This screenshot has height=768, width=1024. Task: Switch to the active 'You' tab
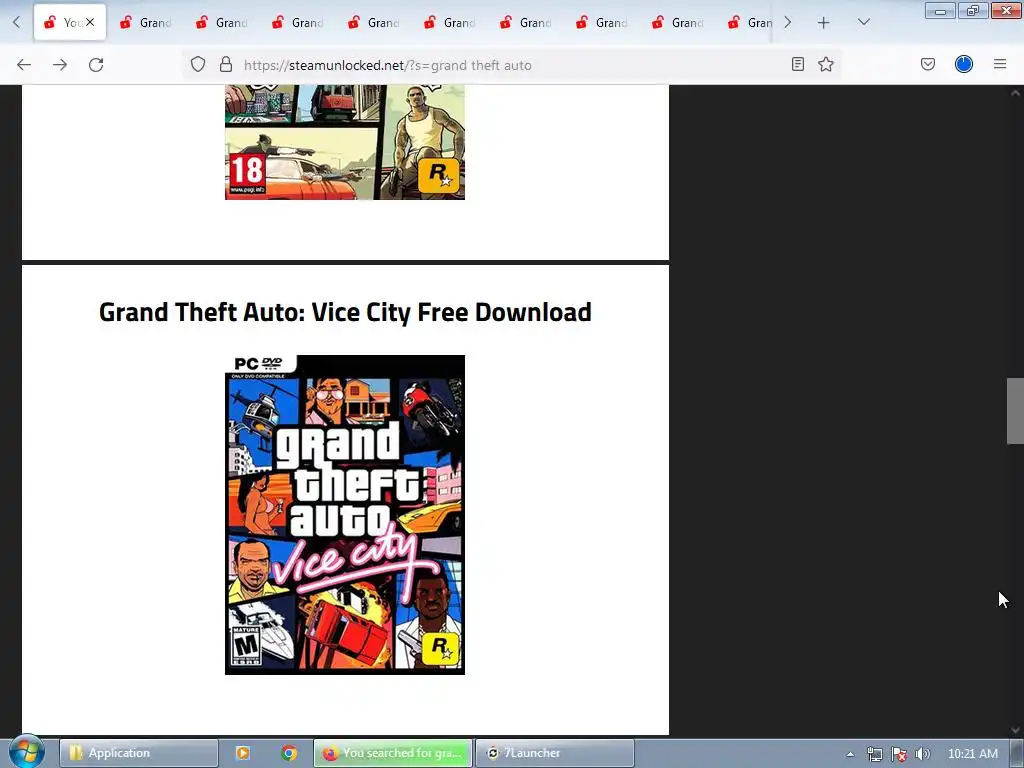pyautogui.click(x=70, y=23)
